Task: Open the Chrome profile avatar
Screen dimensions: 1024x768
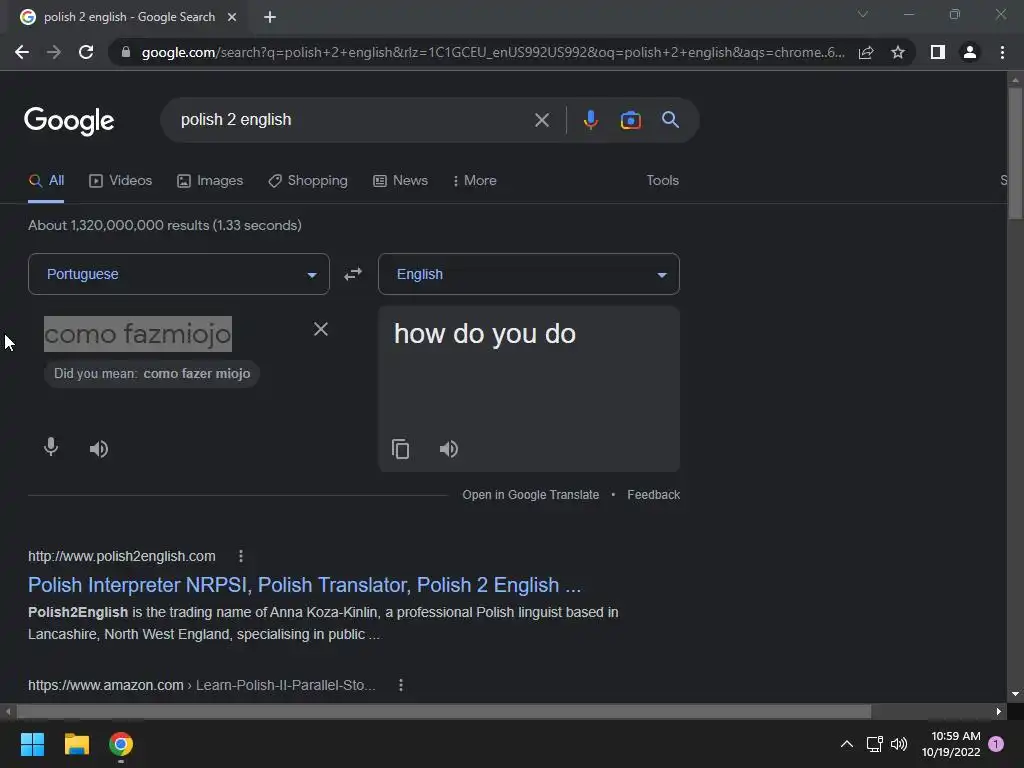Action: [x=970, y=52]
